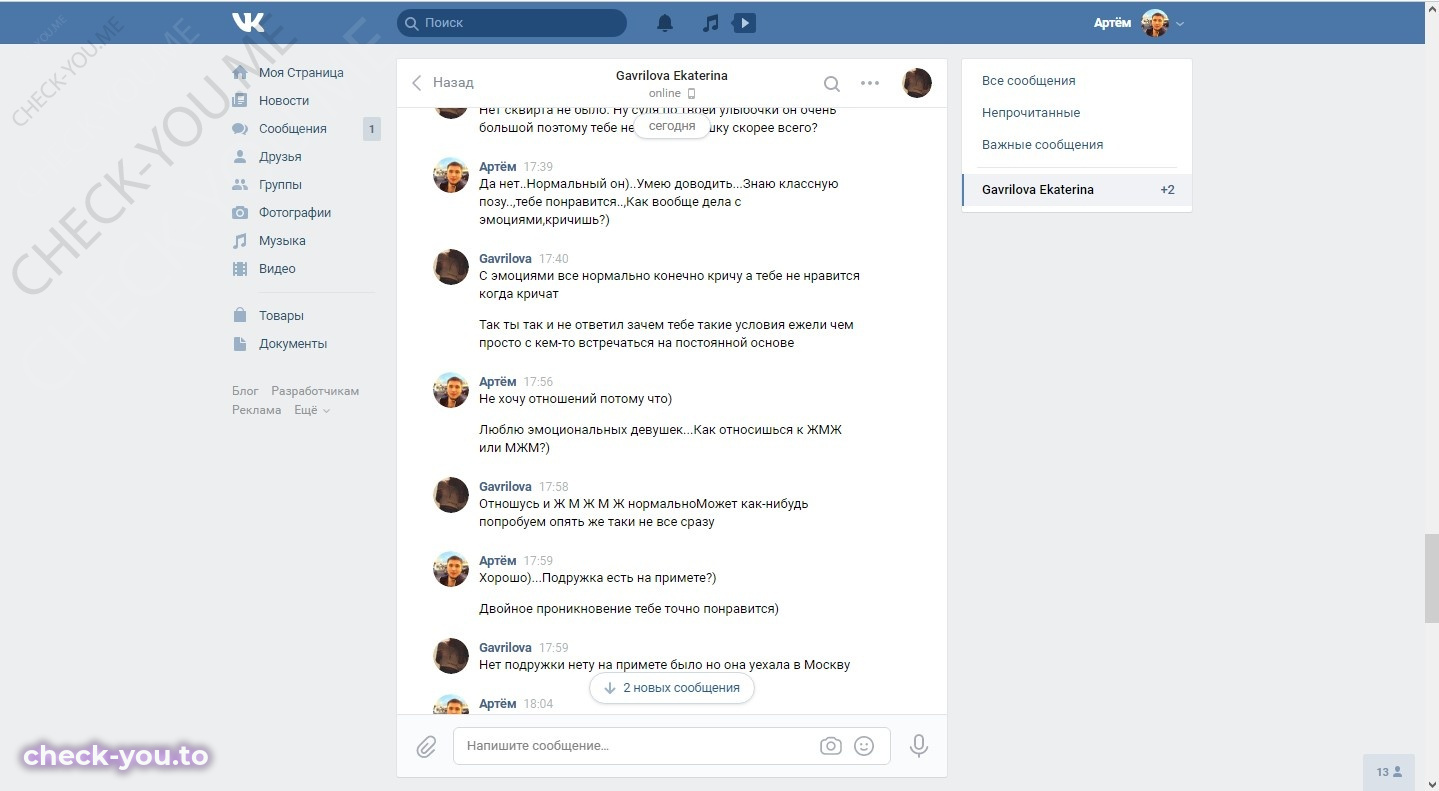Click the friends icon beside Друзья

(x=240, y=157)
